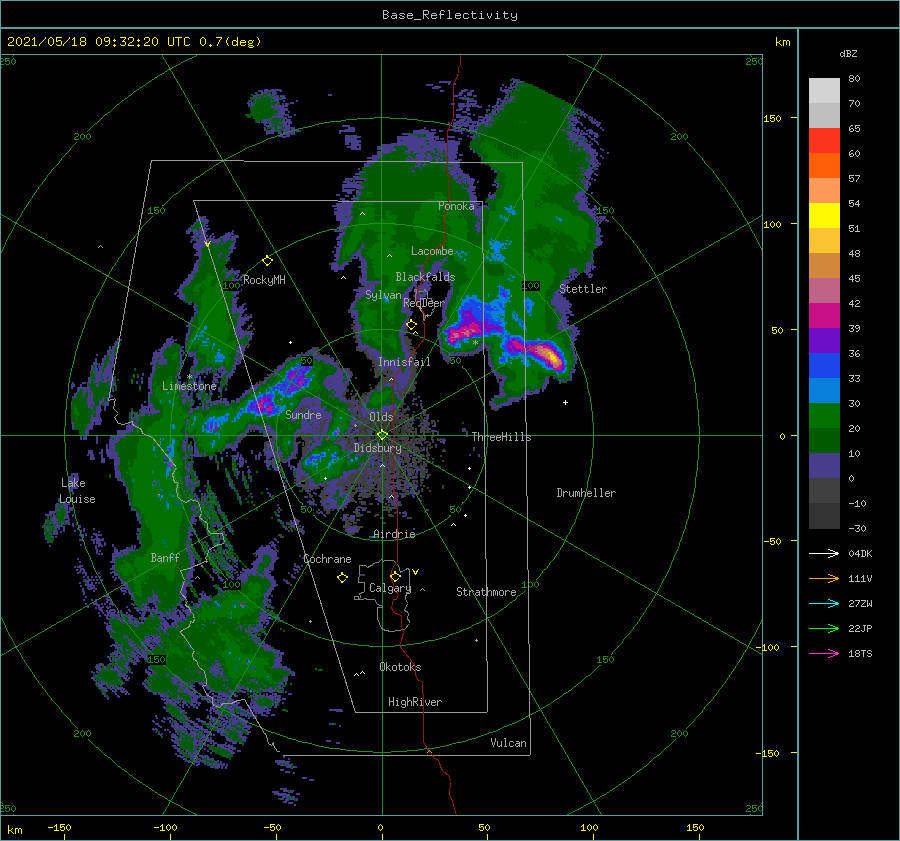
Task: Click the Ponoka city label
Action: coord(456,206)
